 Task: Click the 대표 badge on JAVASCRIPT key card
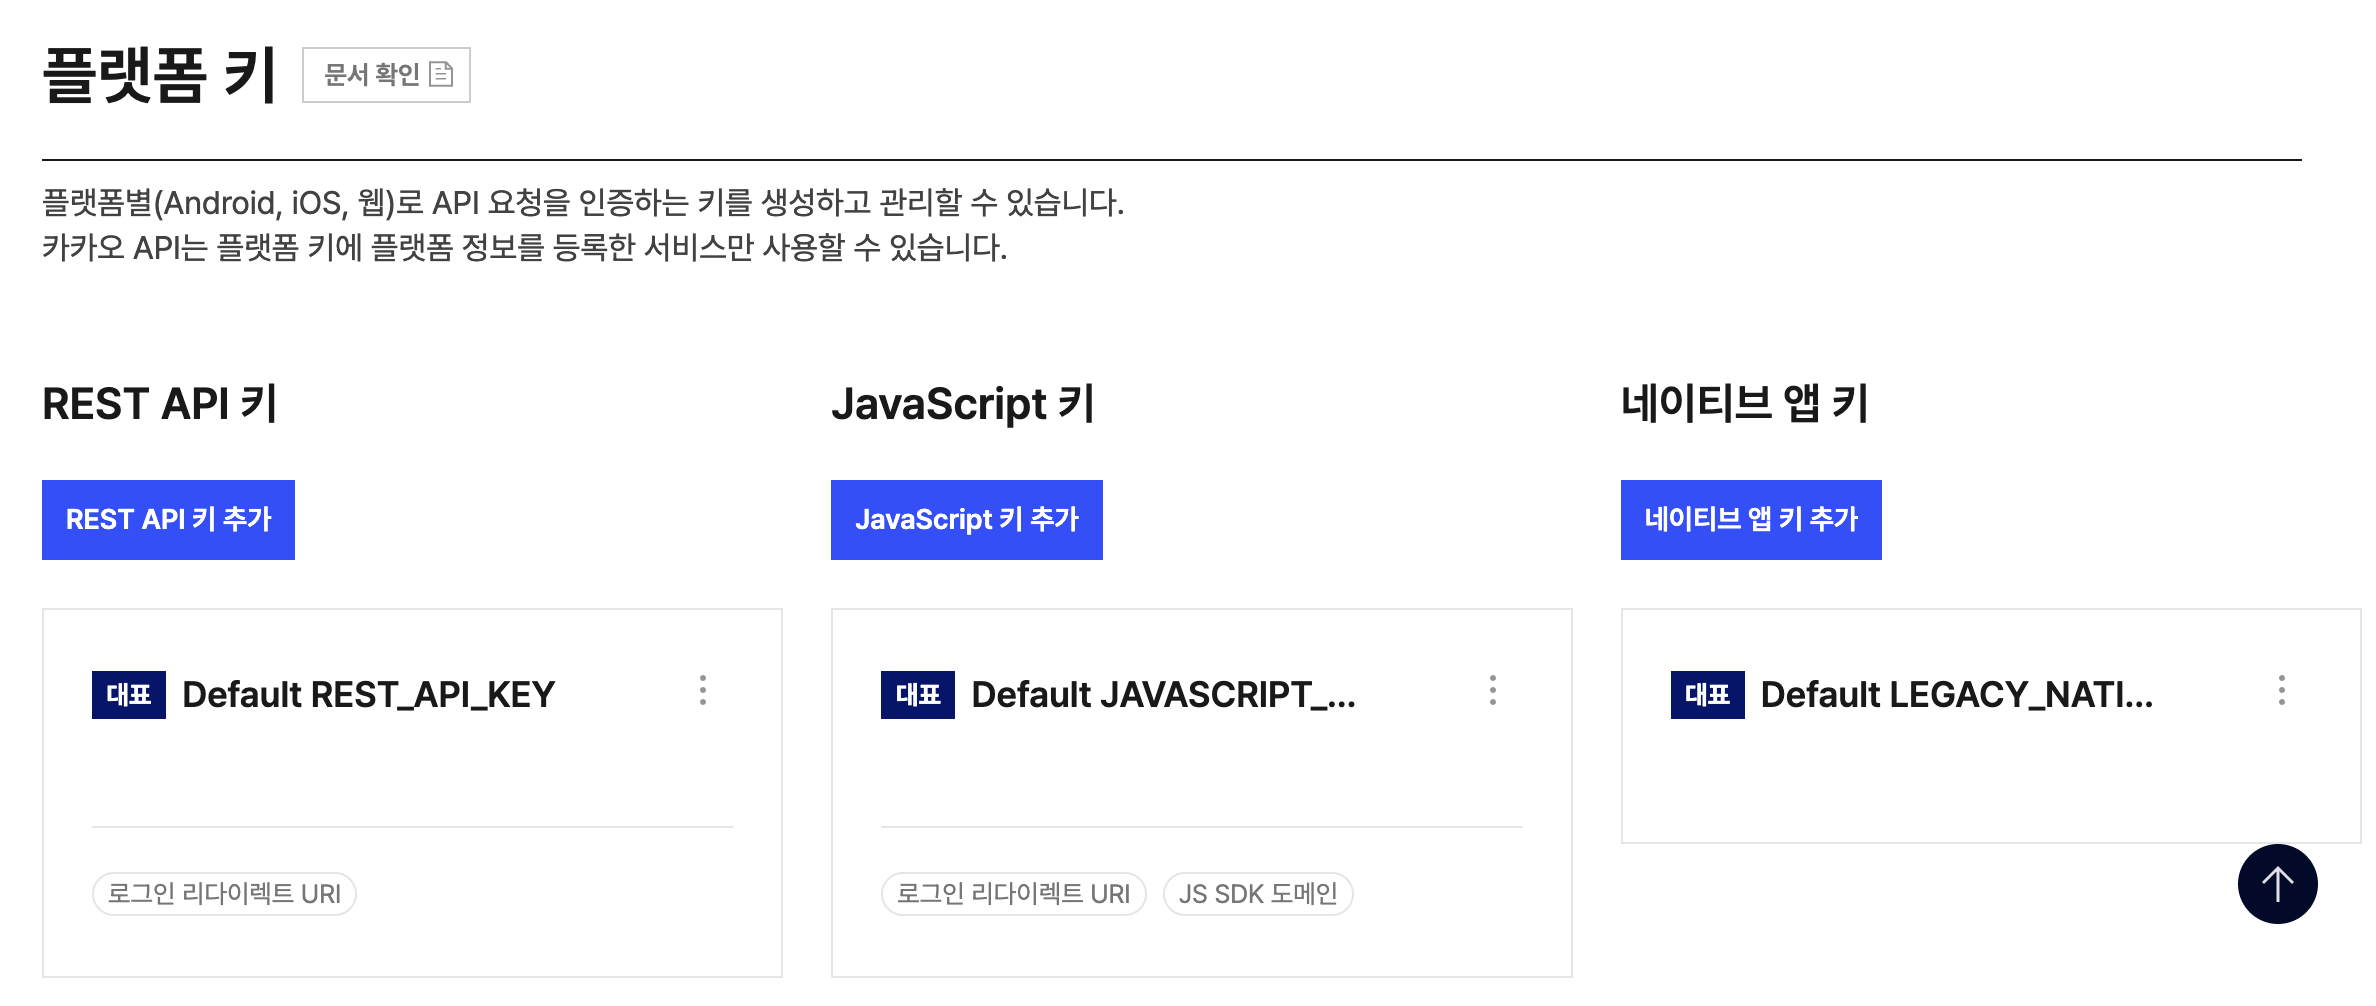(x=918, y=695)
